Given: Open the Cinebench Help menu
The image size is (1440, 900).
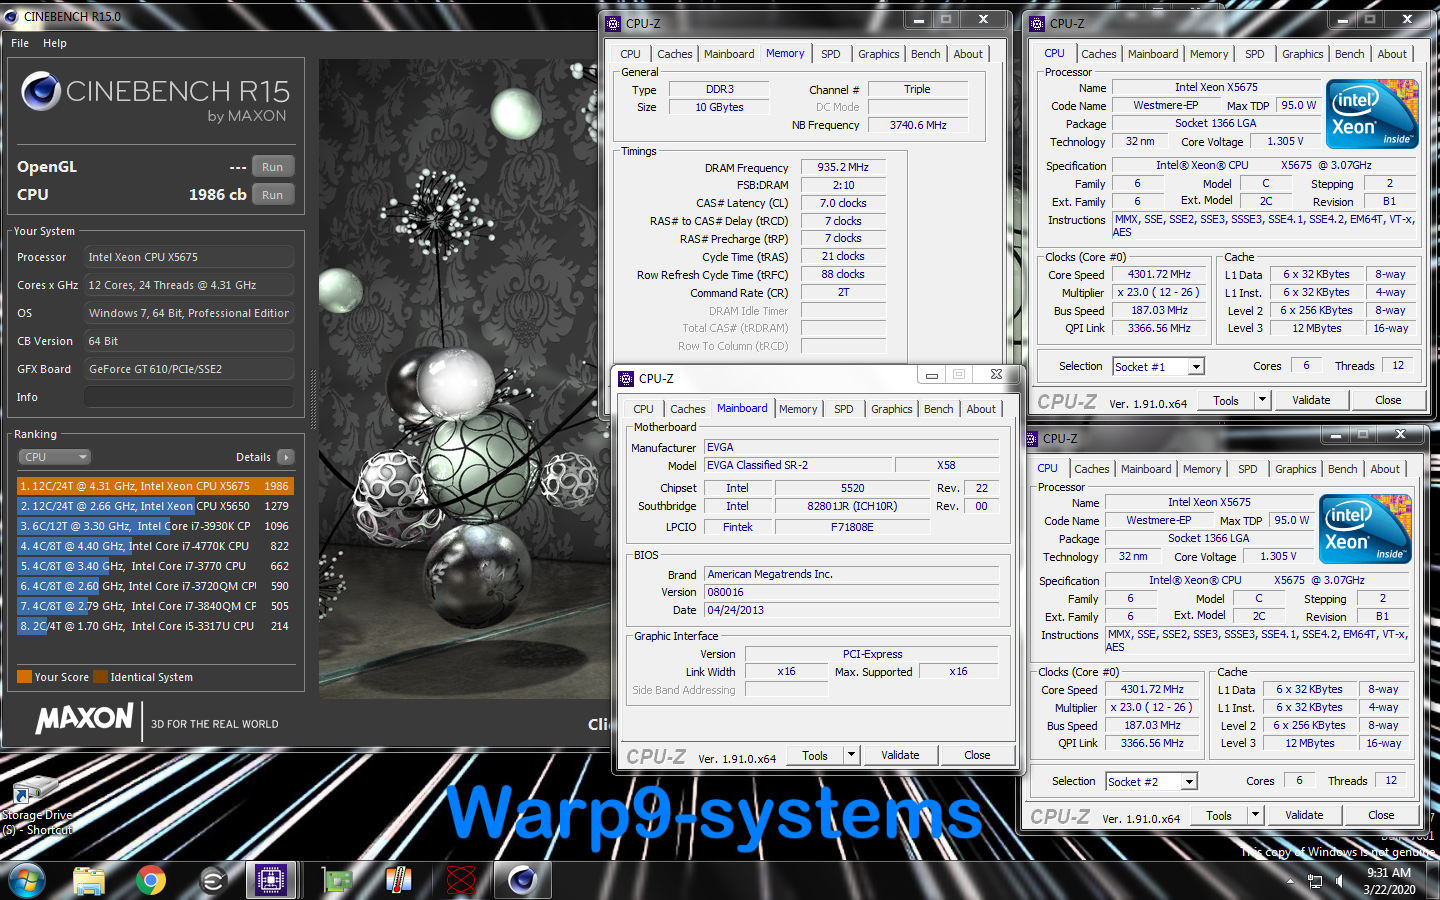Looking at the screenshot, I should [55, 43].
